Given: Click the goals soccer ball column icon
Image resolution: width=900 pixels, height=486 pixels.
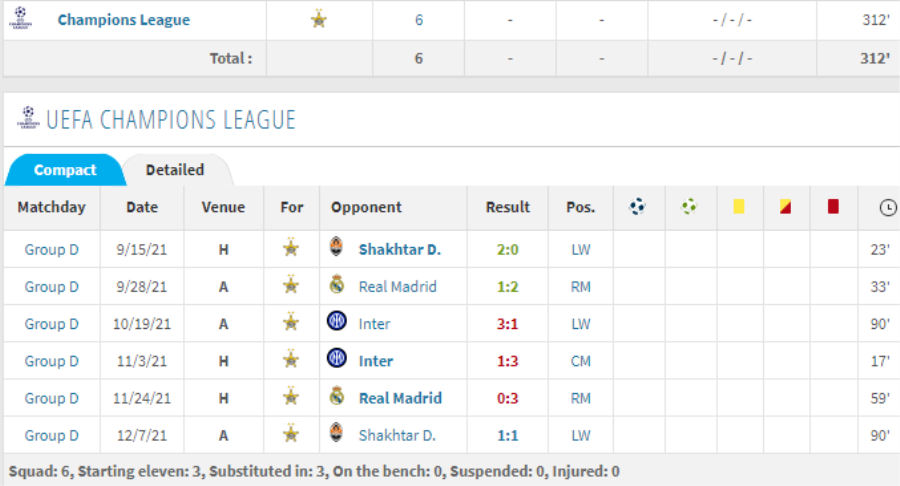Looking at the screenshot, I should click(x=638, y=207).
